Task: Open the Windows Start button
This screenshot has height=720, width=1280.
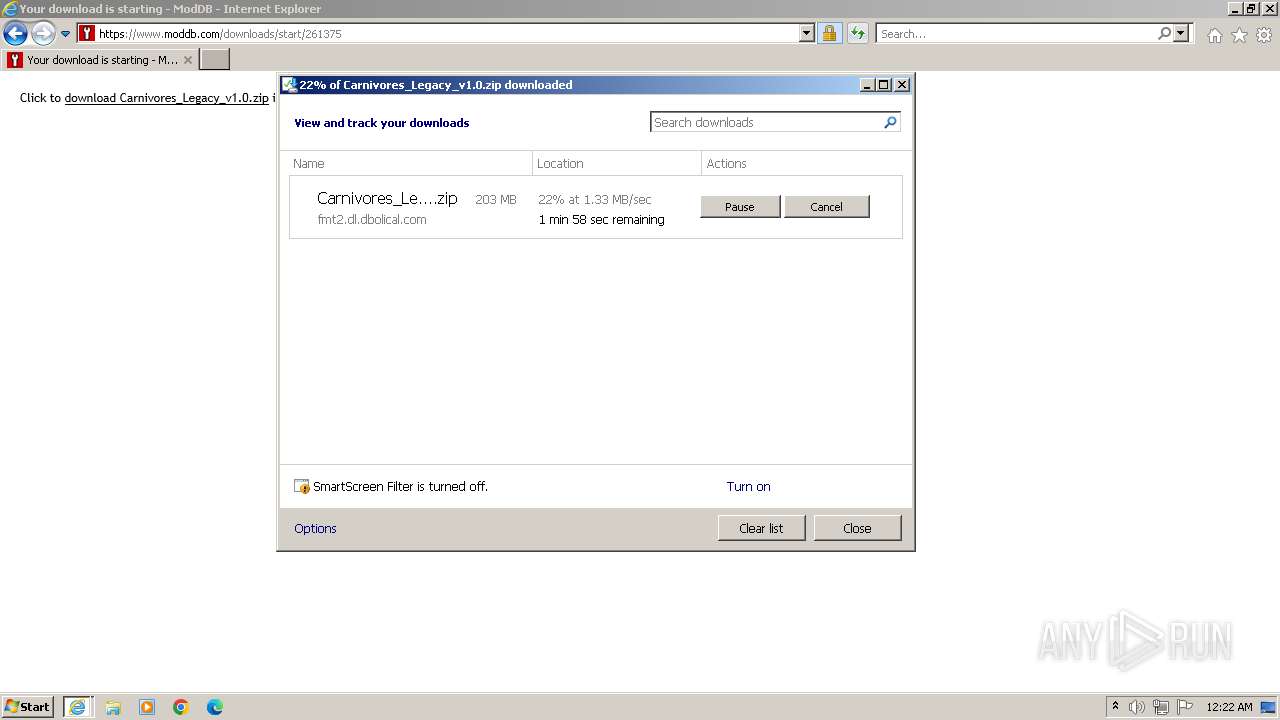Action: tap(27, 707)
